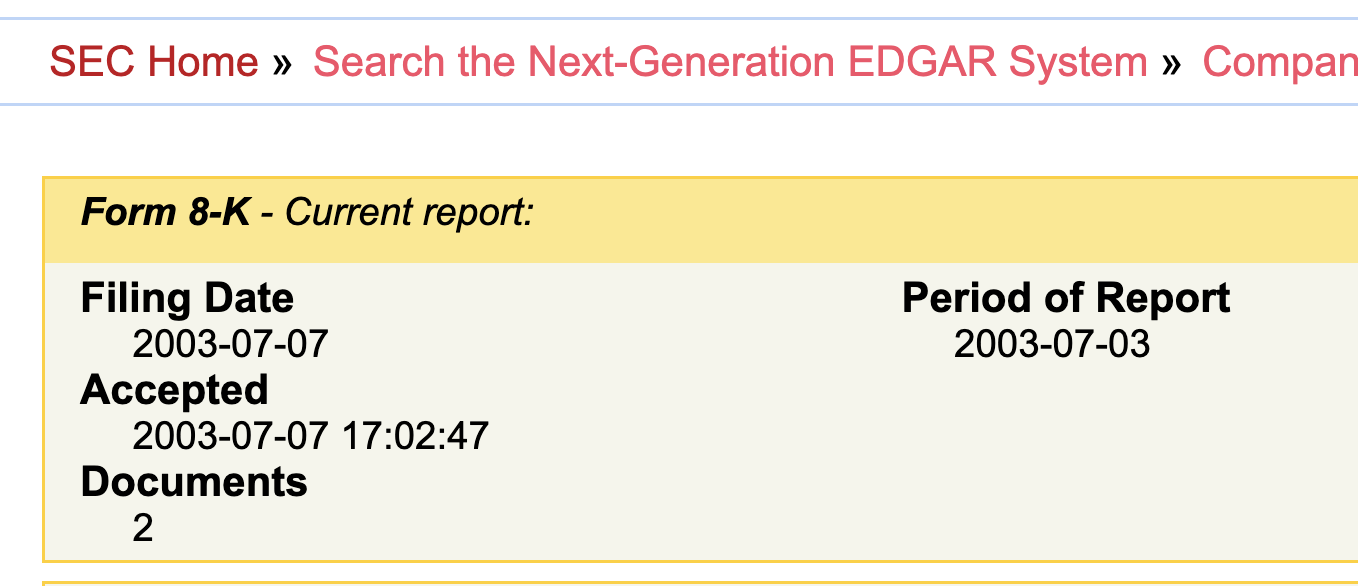
Task: Select the accepted timestamp 2003-07-07 17:02:47
Action: coord(310,436)
